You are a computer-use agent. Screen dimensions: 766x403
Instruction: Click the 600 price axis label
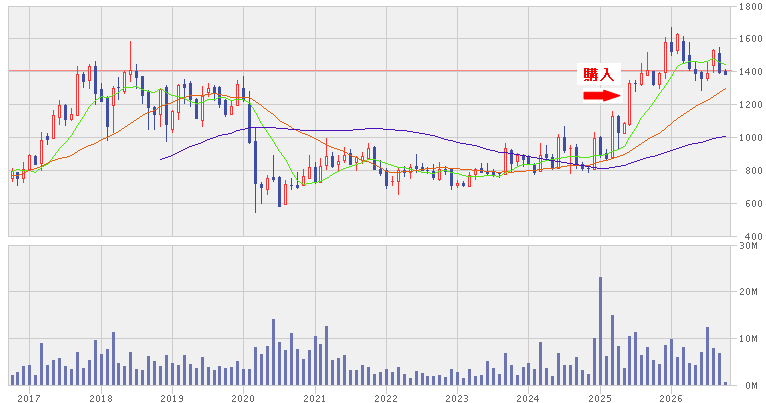pos(754,204)
